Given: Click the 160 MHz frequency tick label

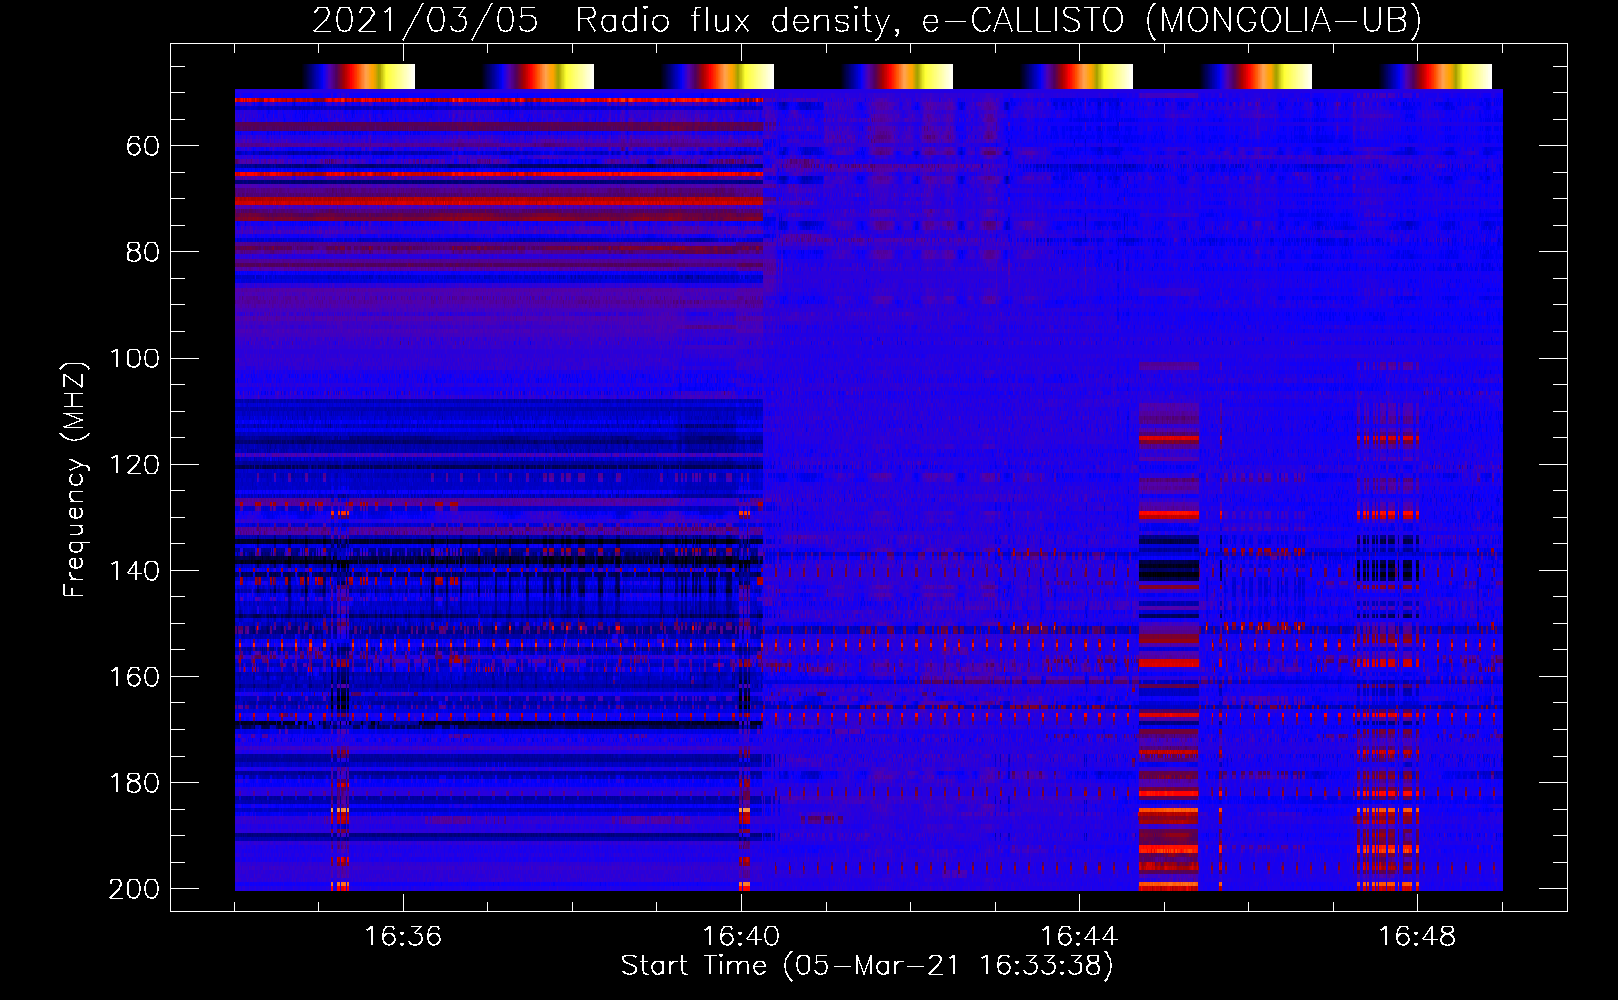Looking at the screenshot, I should pos(134,677).
